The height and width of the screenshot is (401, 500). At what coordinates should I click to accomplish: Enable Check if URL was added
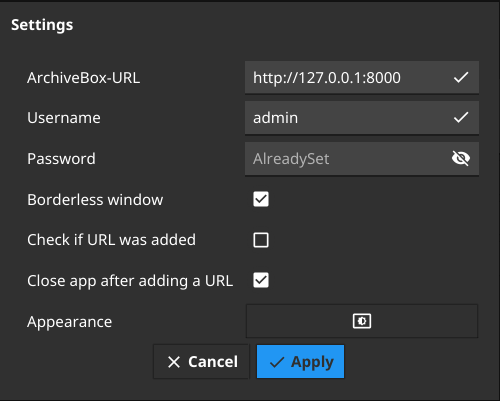(x=261, y=240)
